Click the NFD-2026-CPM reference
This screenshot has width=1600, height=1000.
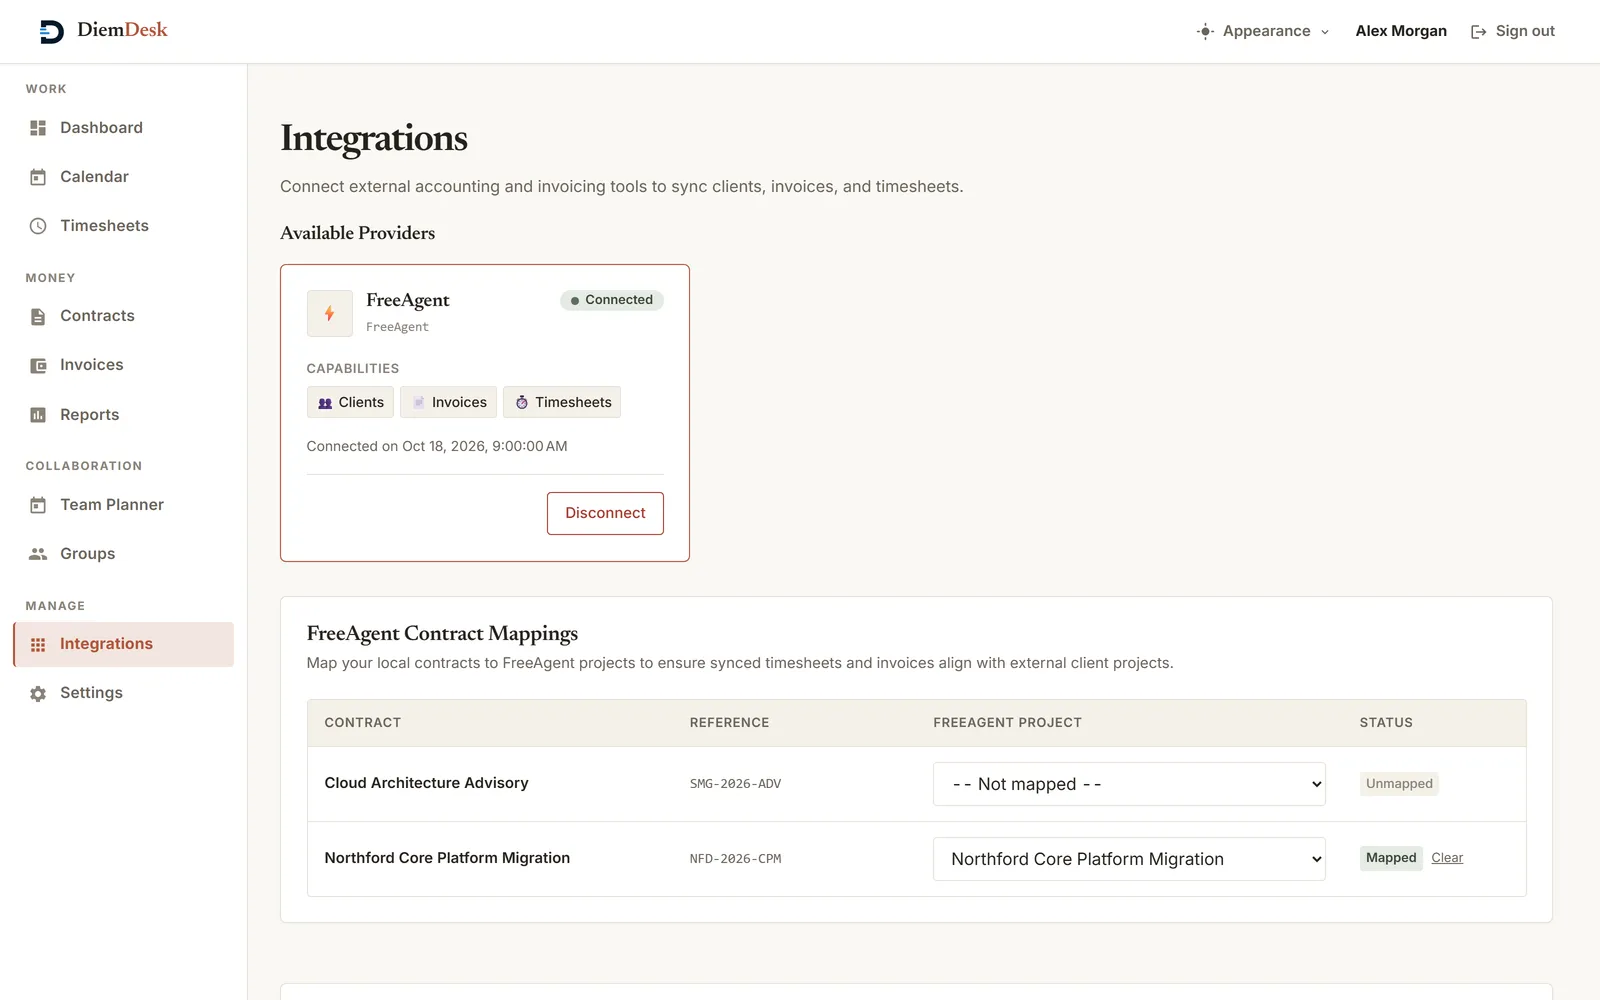(735, 859)
